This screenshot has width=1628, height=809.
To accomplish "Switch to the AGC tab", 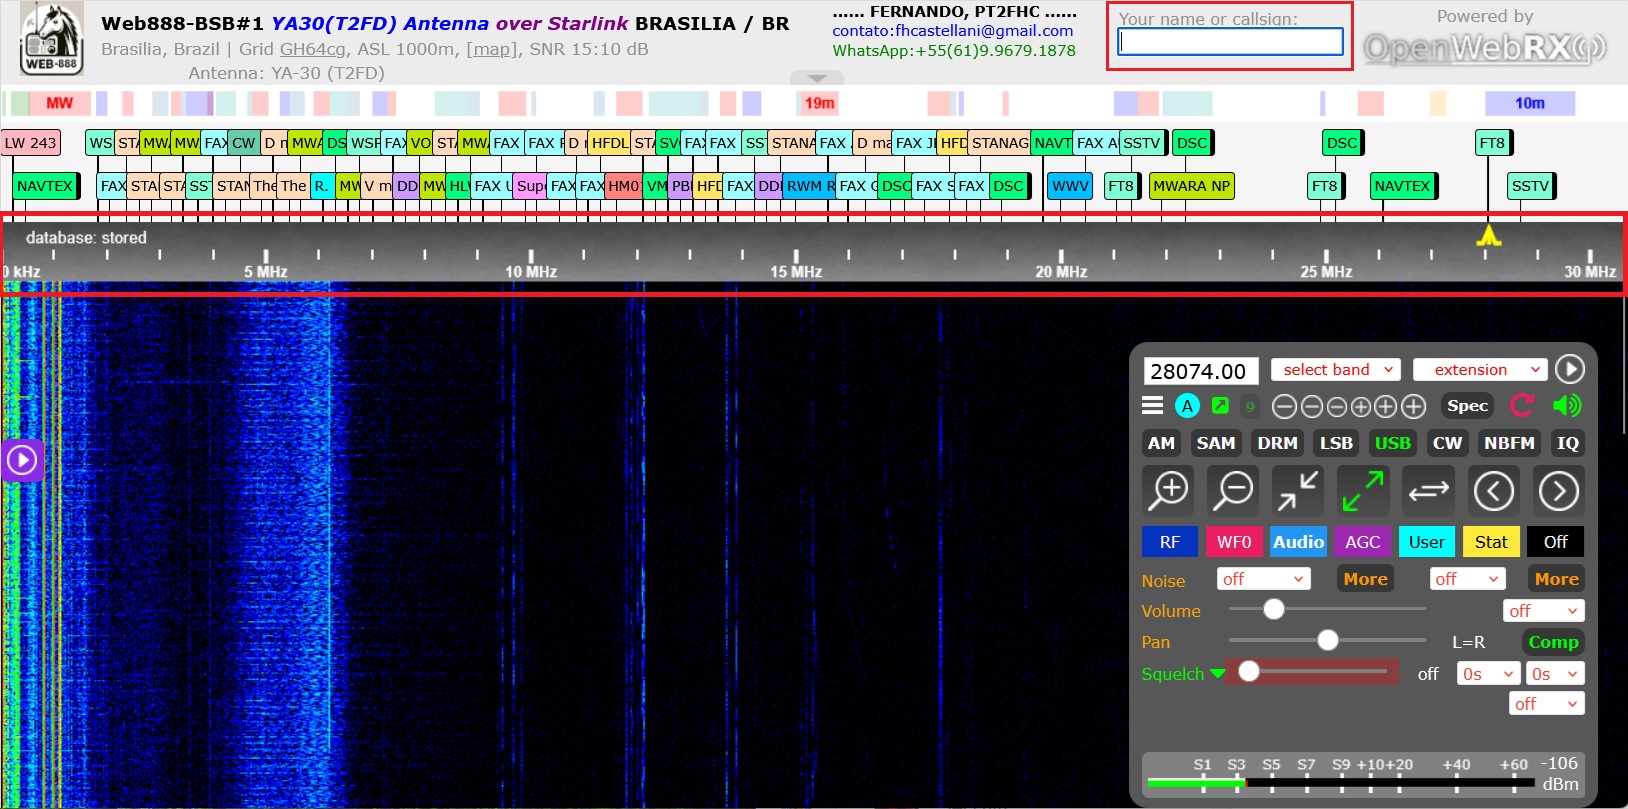I will click(x=1362, y=542).
